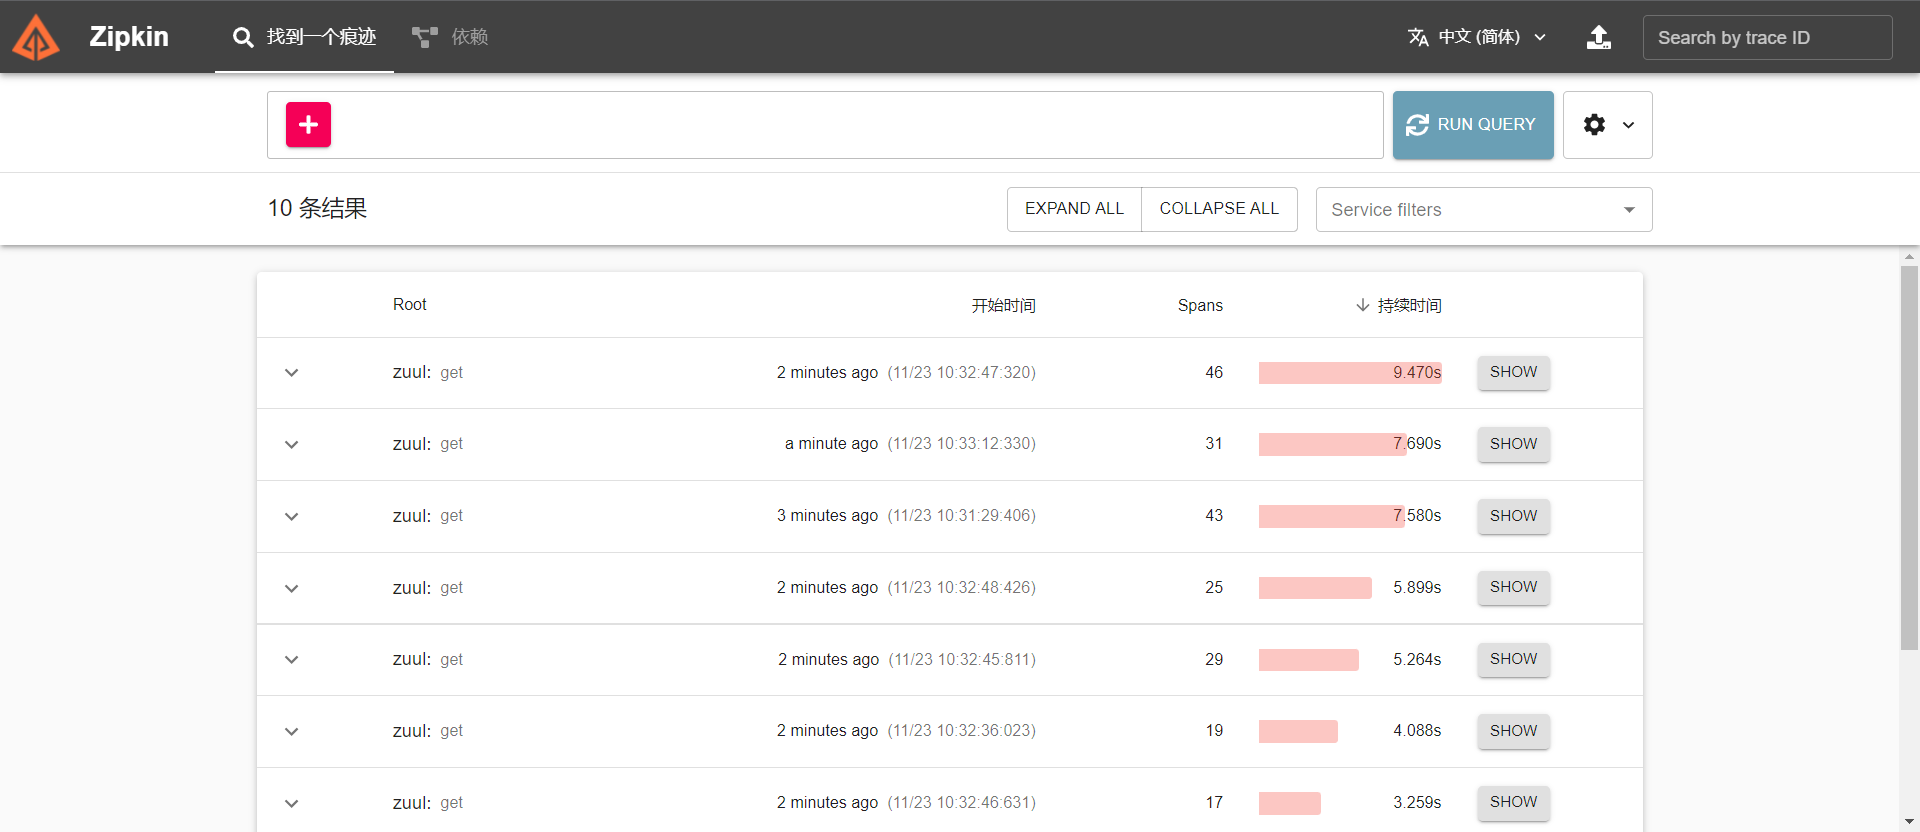The image size is (1920, 832).
Task: Click the span count 46
Action: point(1214,373)
